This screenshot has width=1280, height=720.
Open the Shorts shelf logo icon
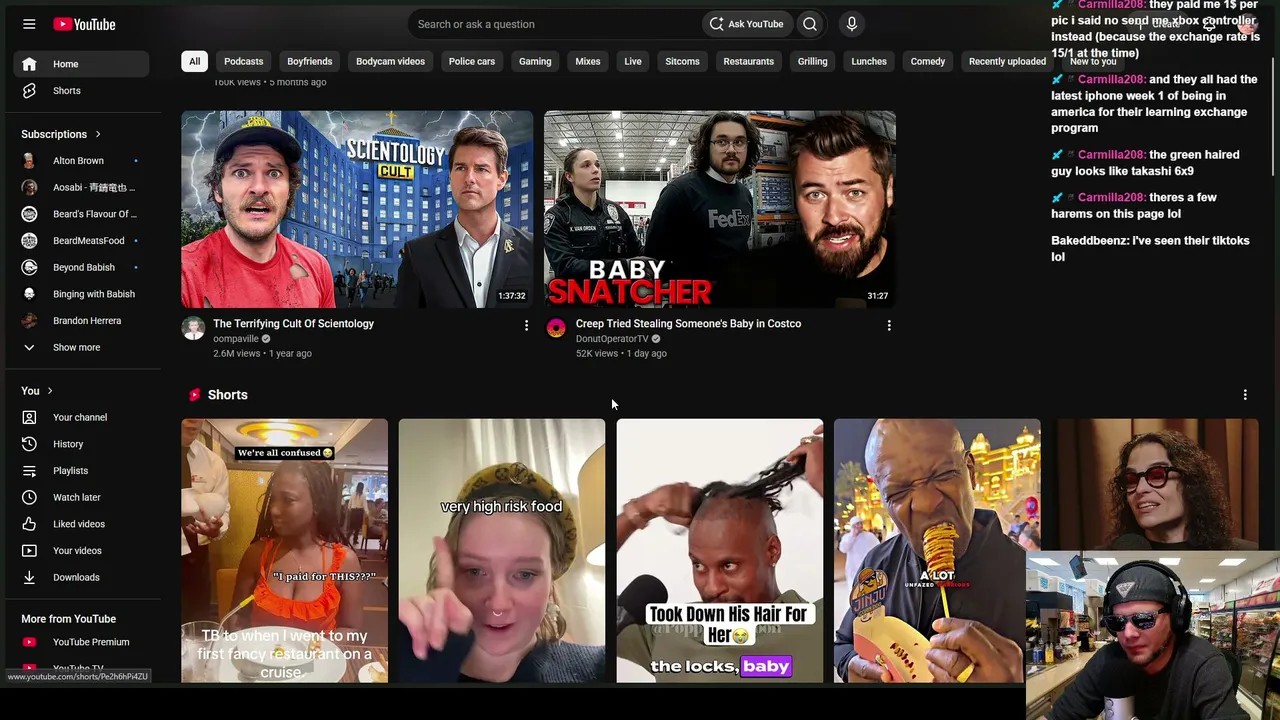(x=195, y=395)
